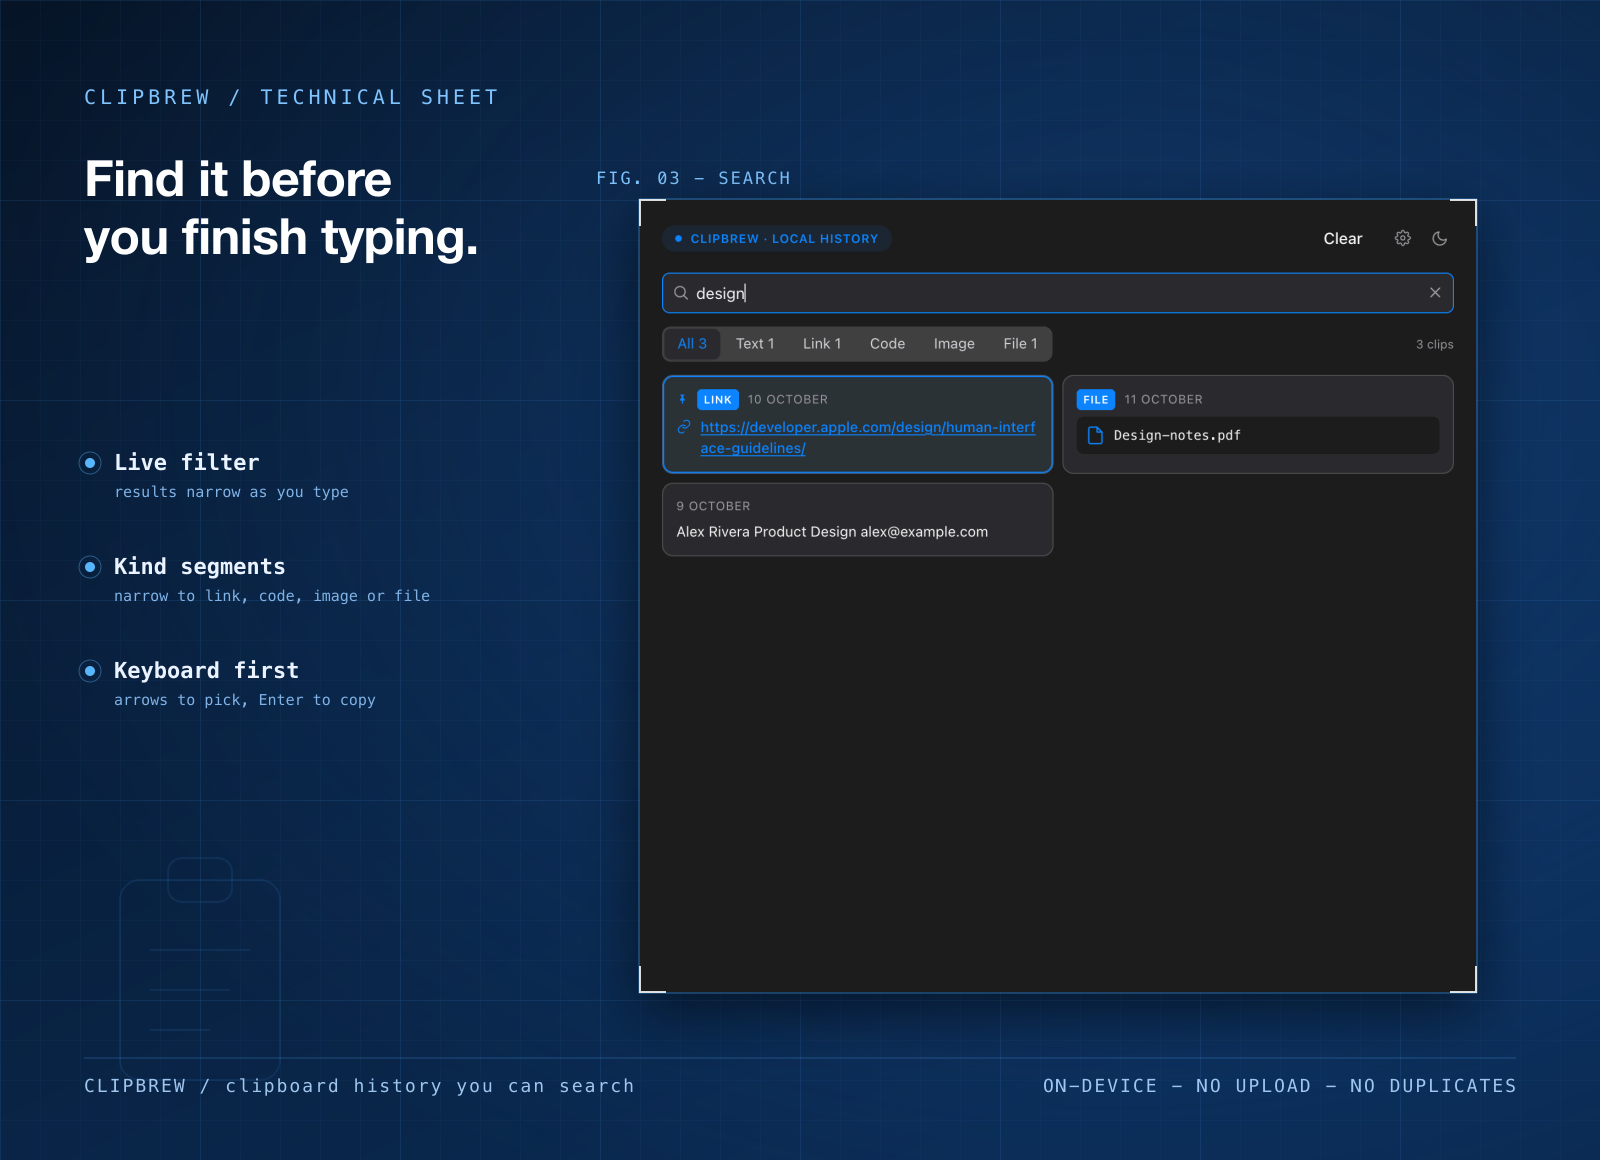
Task: Click the 11 OCTOBER date label
Action: [1163, 399]
